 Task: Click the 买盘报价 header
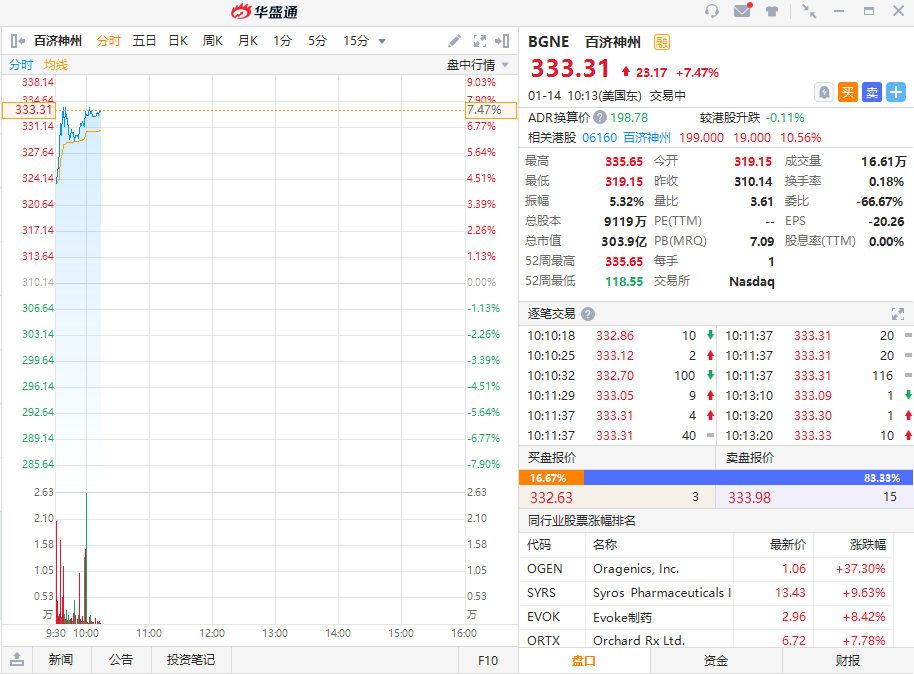pos(551,458)
